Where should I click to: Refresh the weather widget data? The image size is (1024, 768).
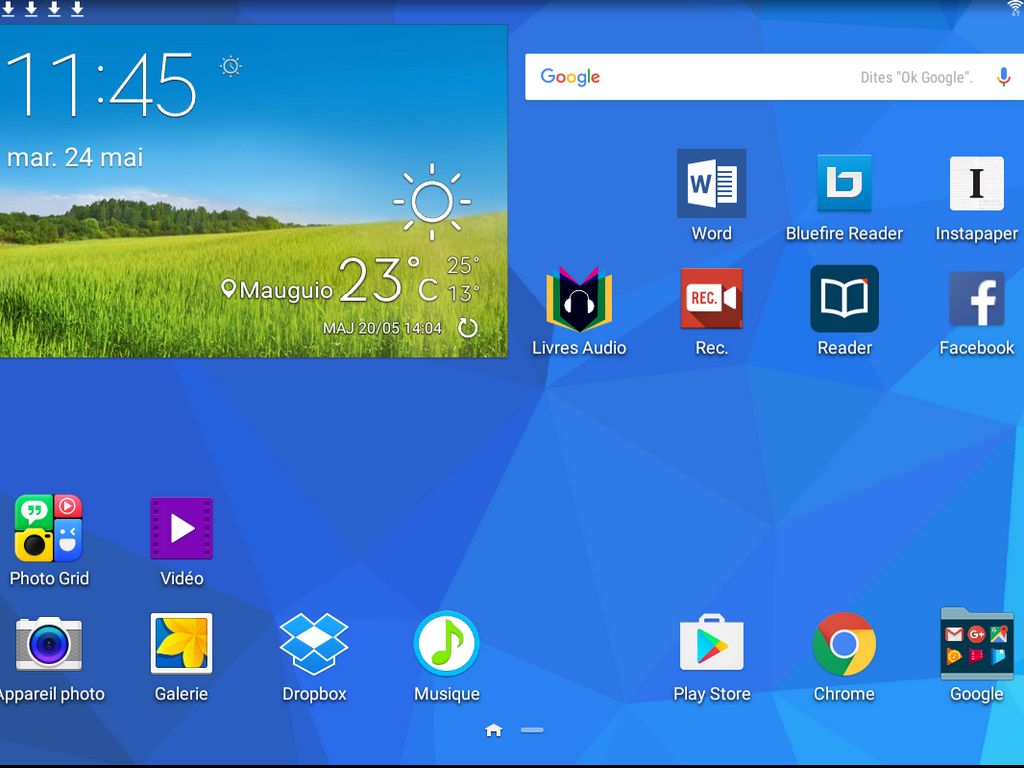pyautogui.click(x=467, y=328)
